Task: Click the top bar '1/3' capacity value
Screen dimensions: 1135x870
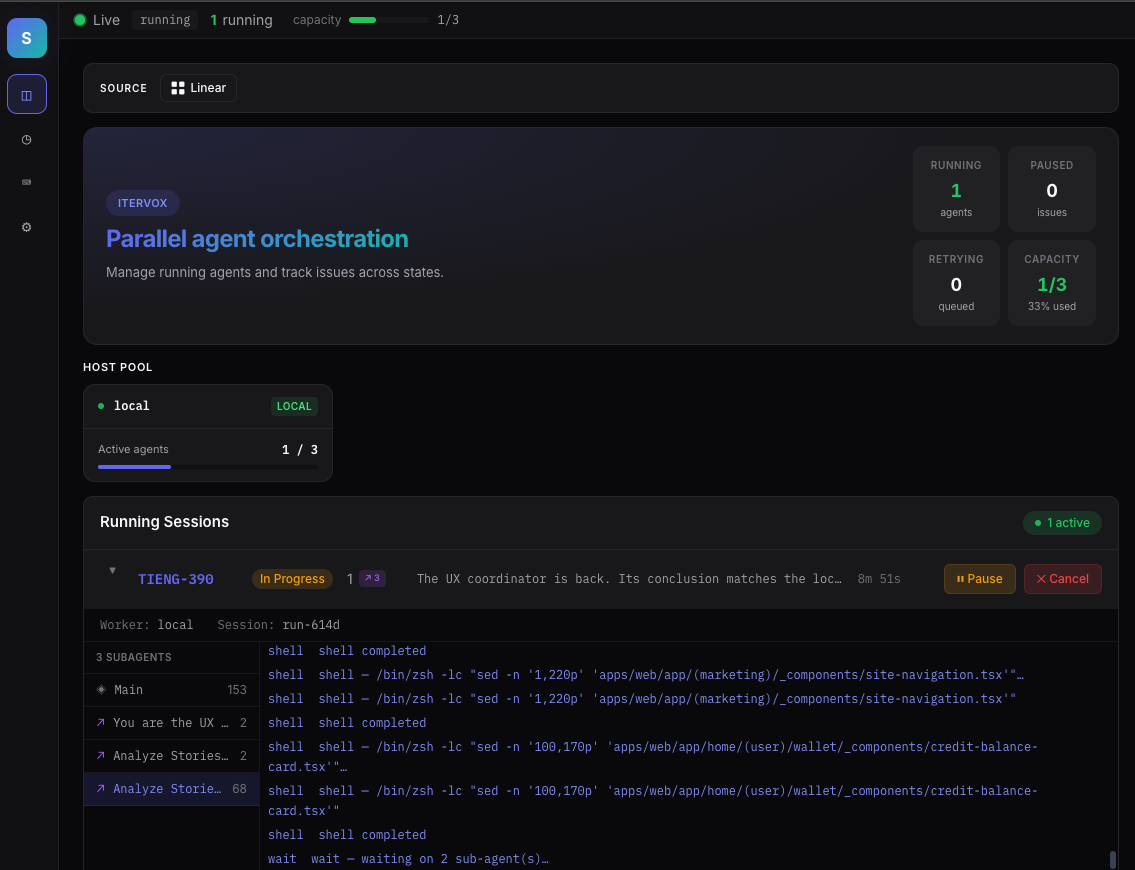Action: 448,20
